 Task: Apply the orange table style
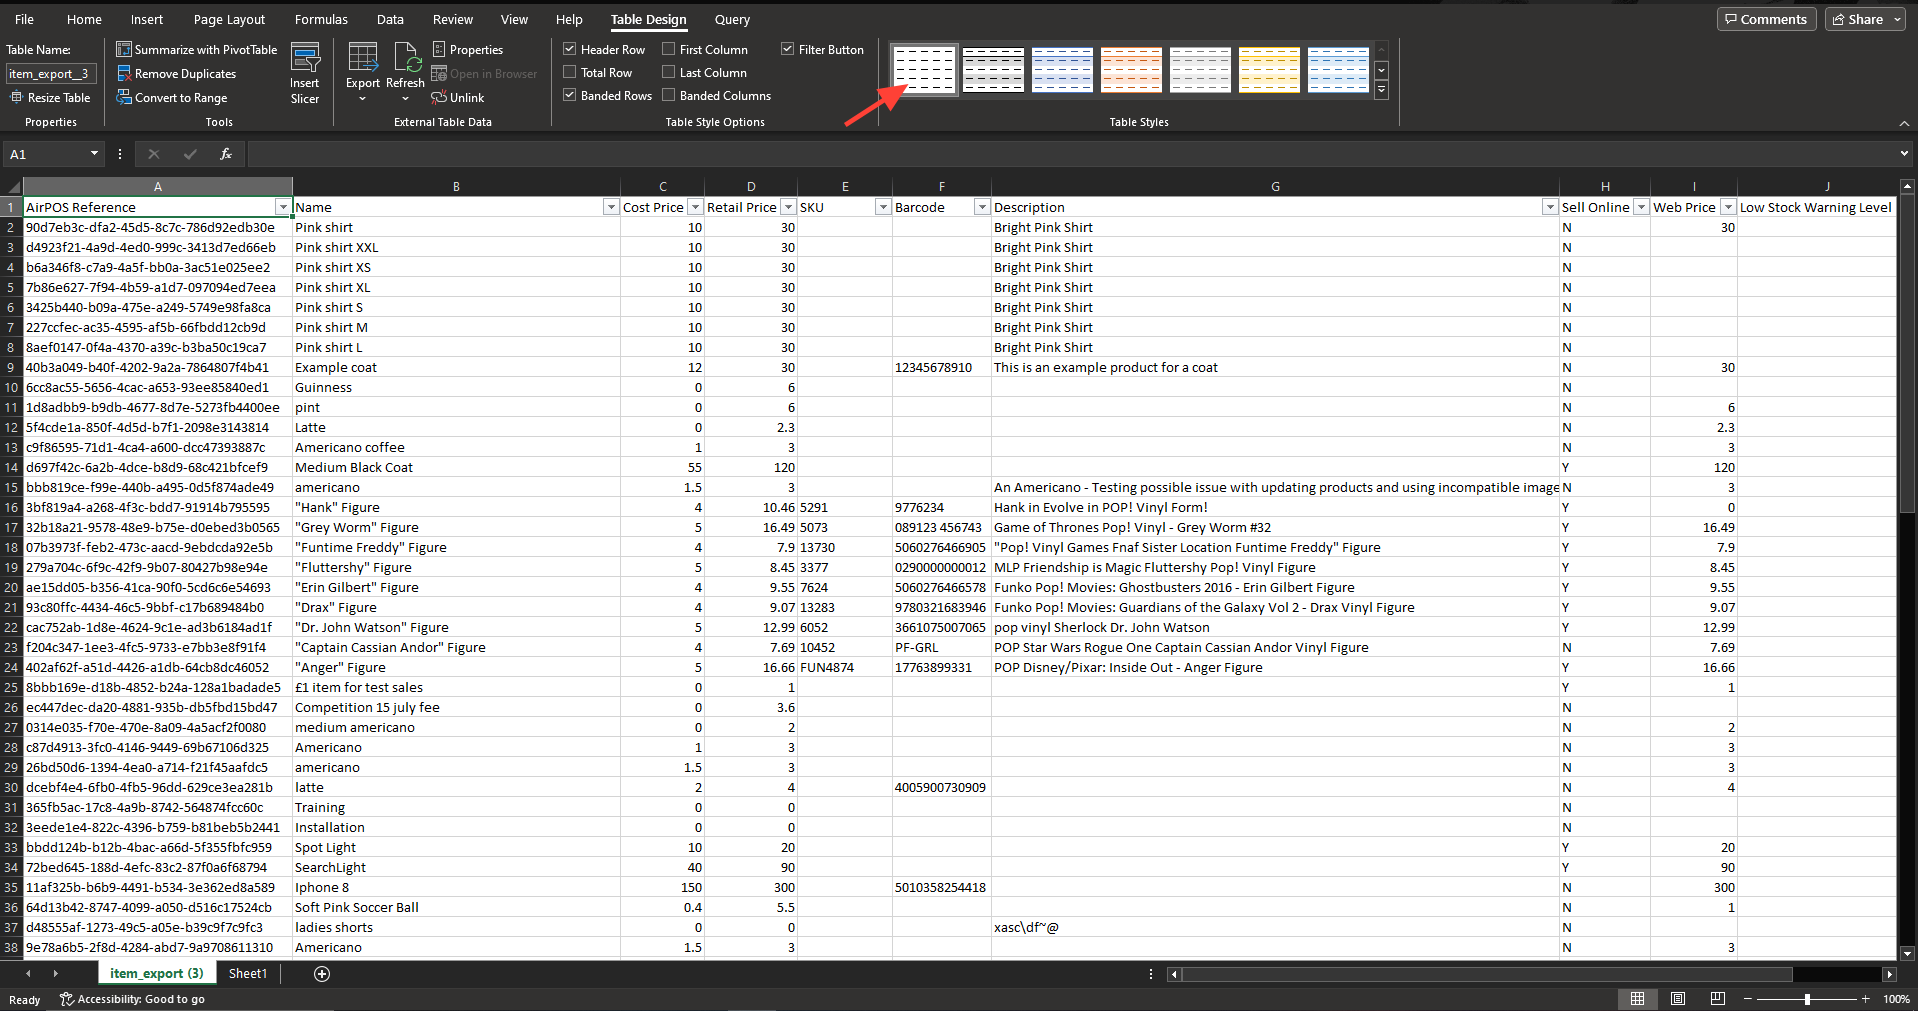1131,70
